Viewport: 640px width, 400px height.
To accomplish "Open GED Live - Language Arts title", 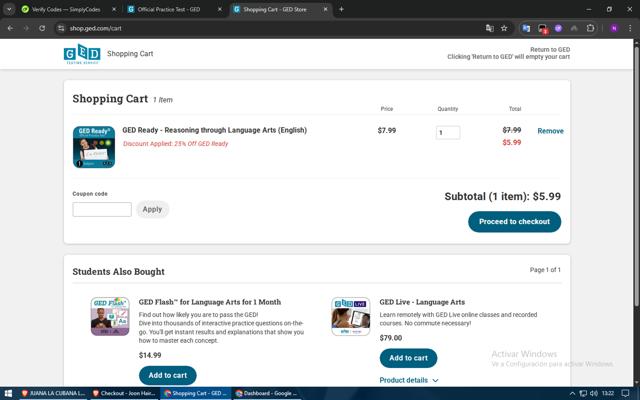I will click(x=422, y=302).
